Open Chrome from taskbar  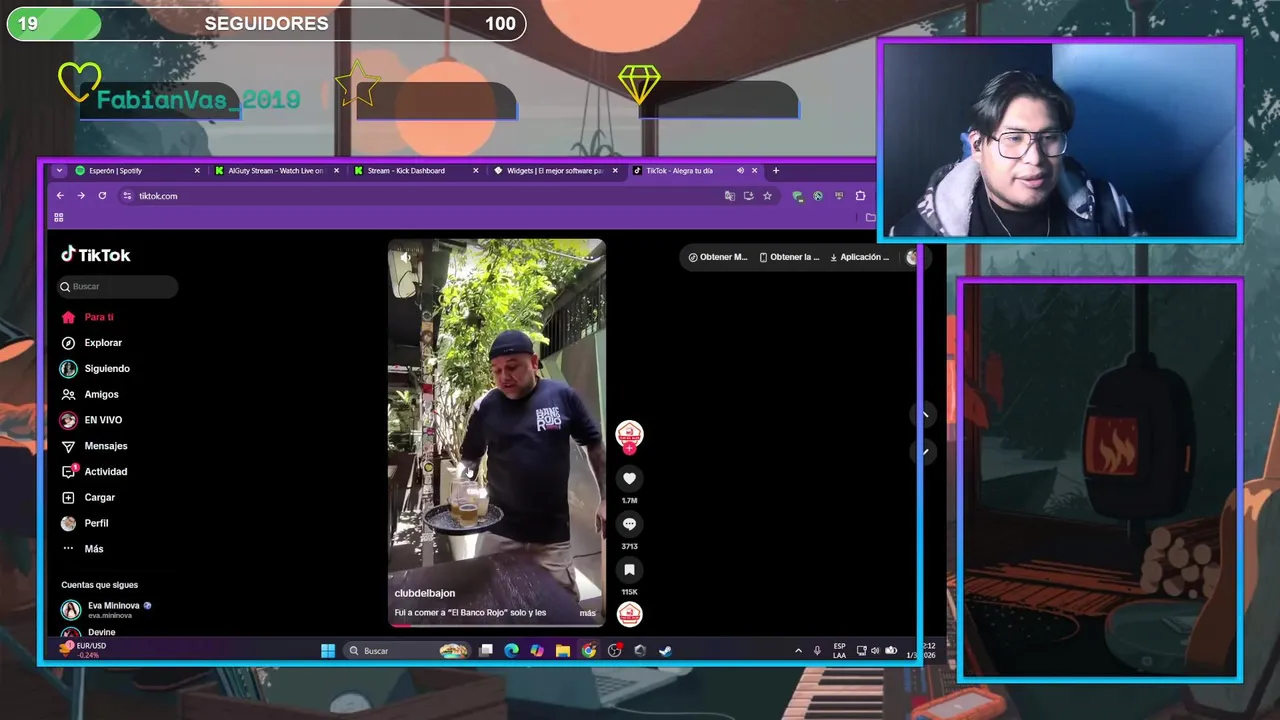pos(589,651)
